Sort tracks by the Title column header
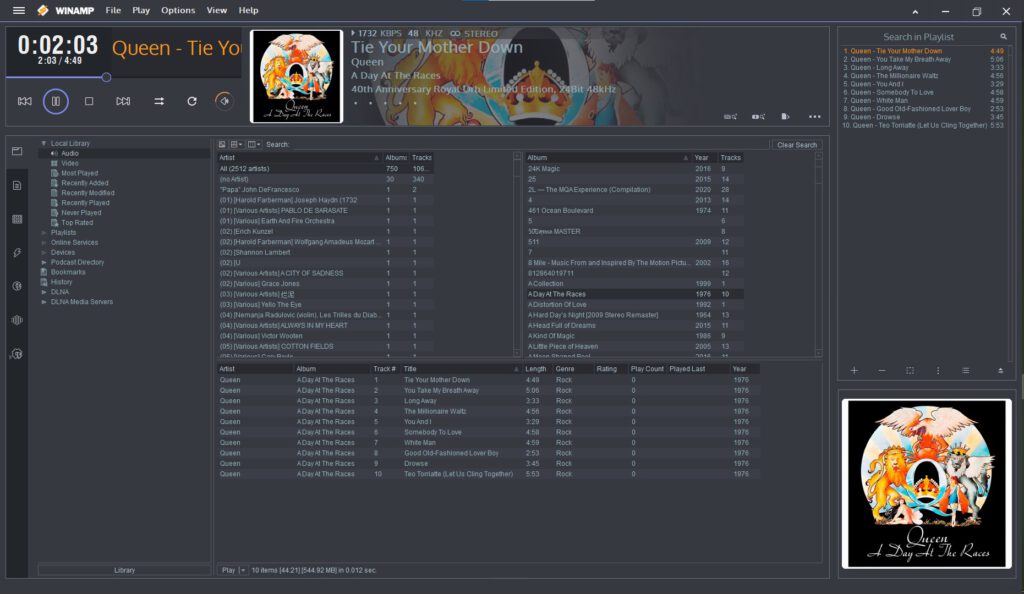The image size is (1024, 594). point(461,369)
